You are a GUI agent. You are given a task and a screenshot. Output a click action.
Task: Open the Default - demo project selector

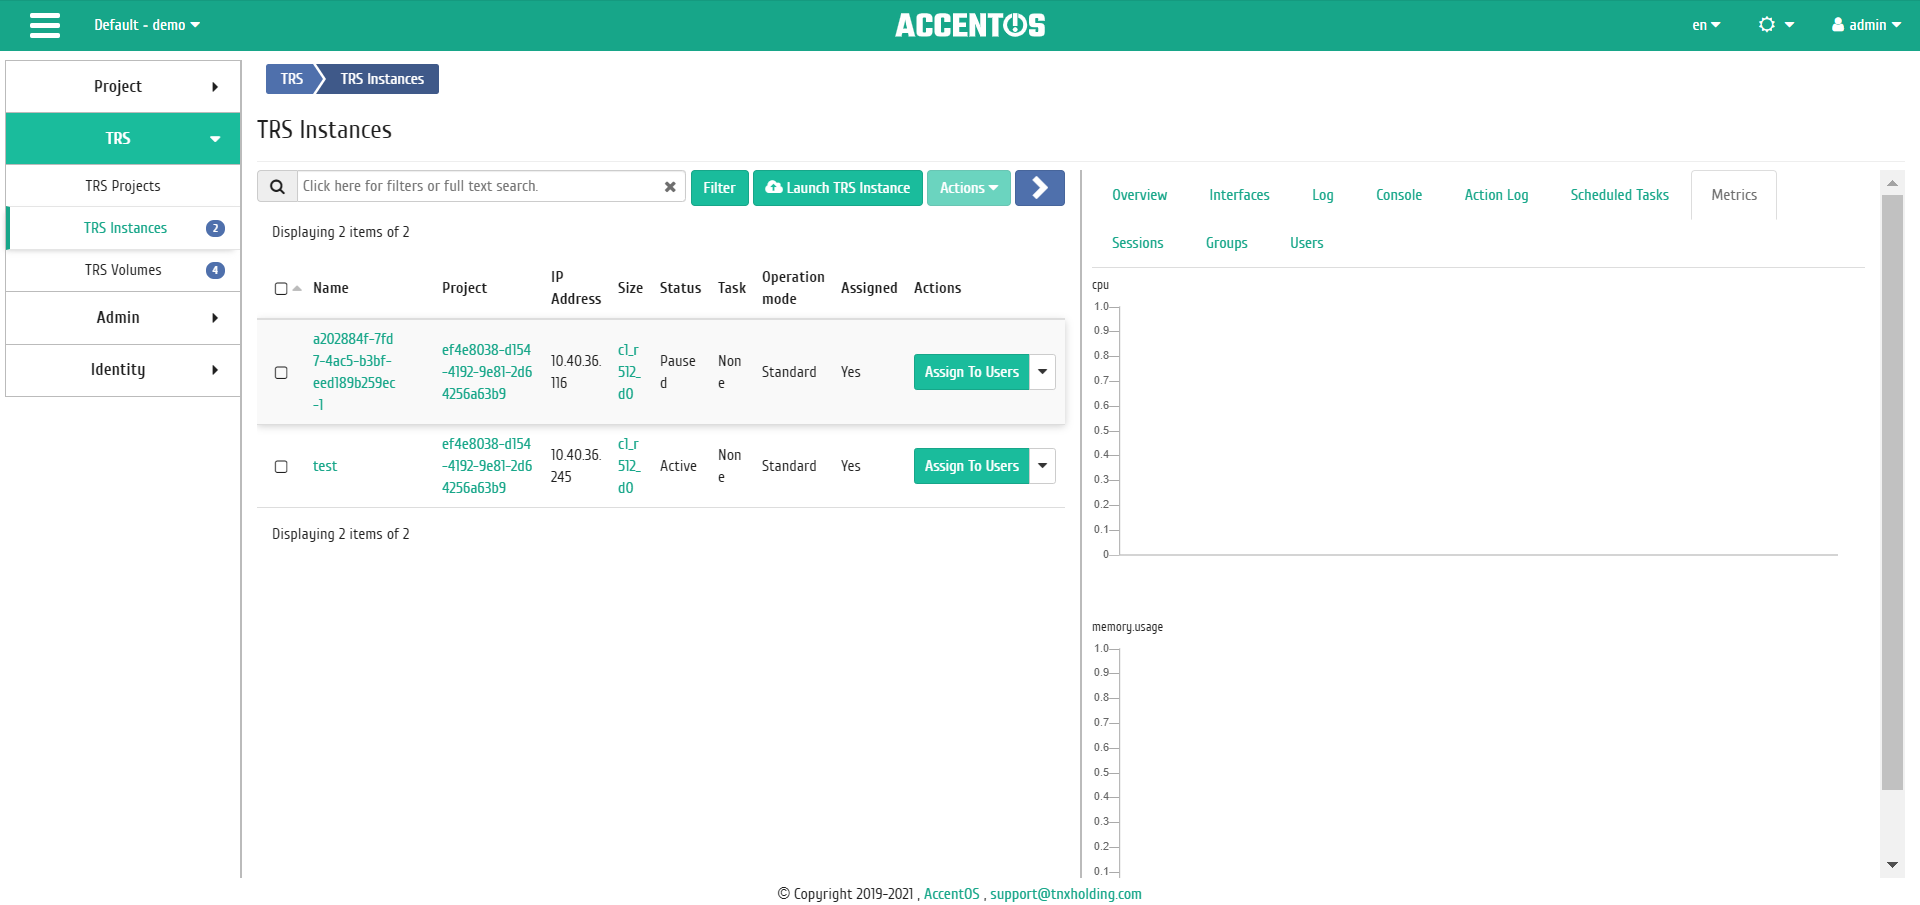[x=147, y=25]
